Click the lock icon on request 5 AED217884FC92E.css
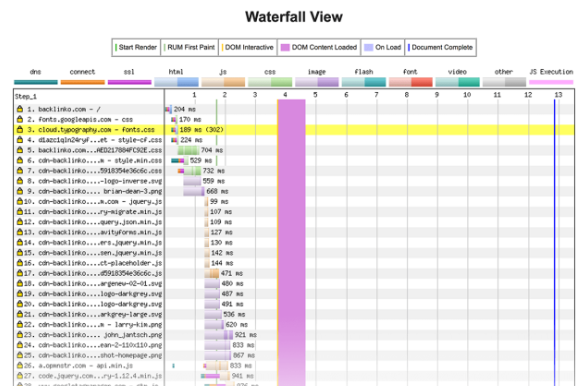The image size is (583, 386). click(20, 150)
